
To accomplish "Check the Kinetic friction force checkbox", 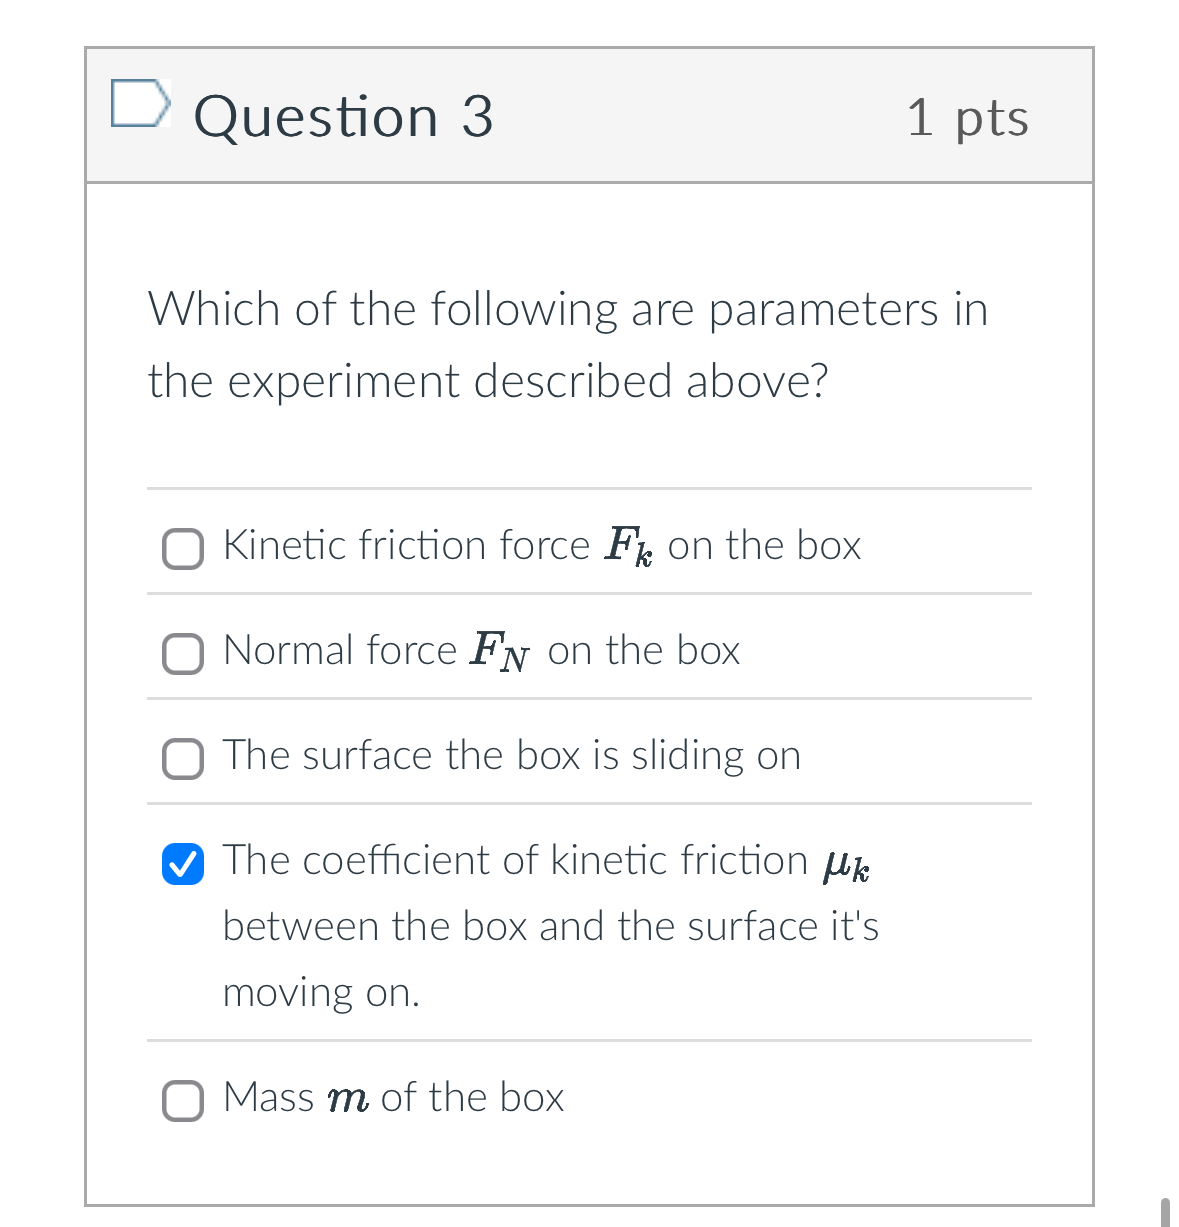I will 183,549.
